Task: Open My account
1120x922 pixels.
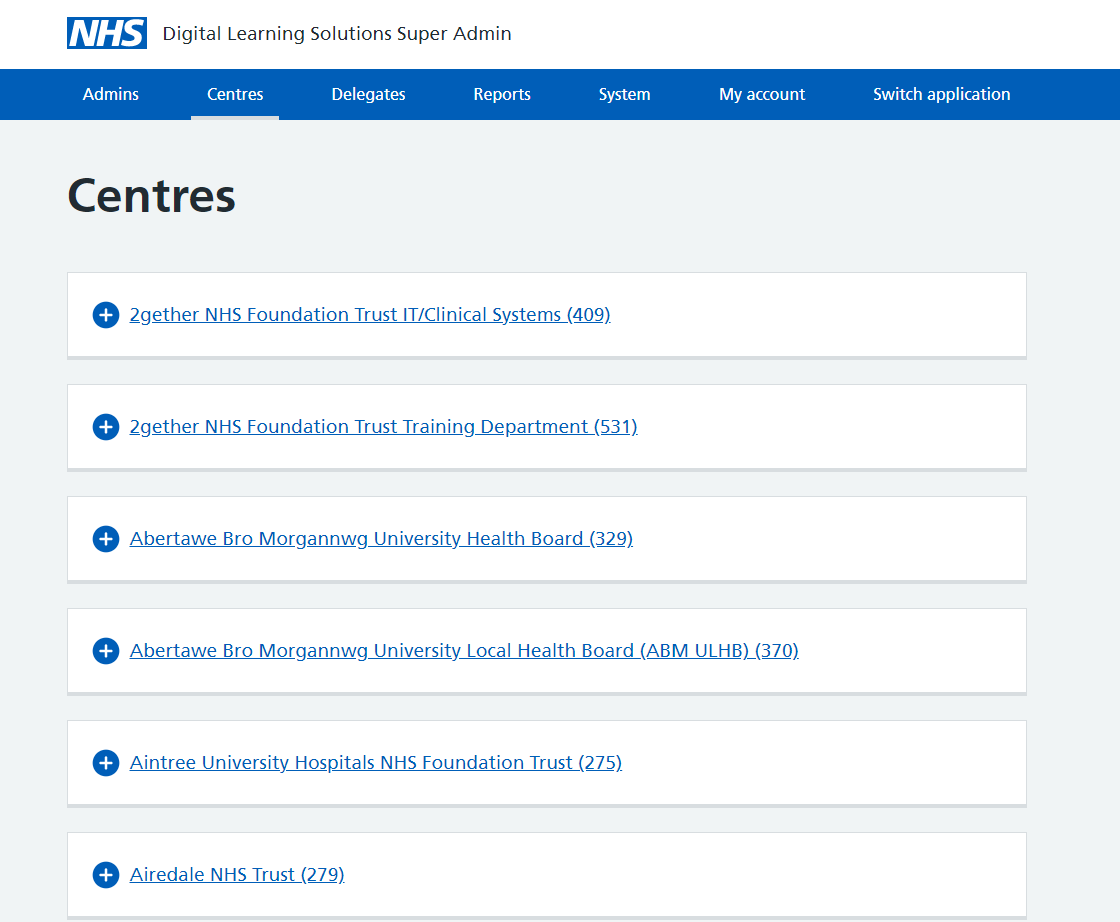Action: coord(762,94)
